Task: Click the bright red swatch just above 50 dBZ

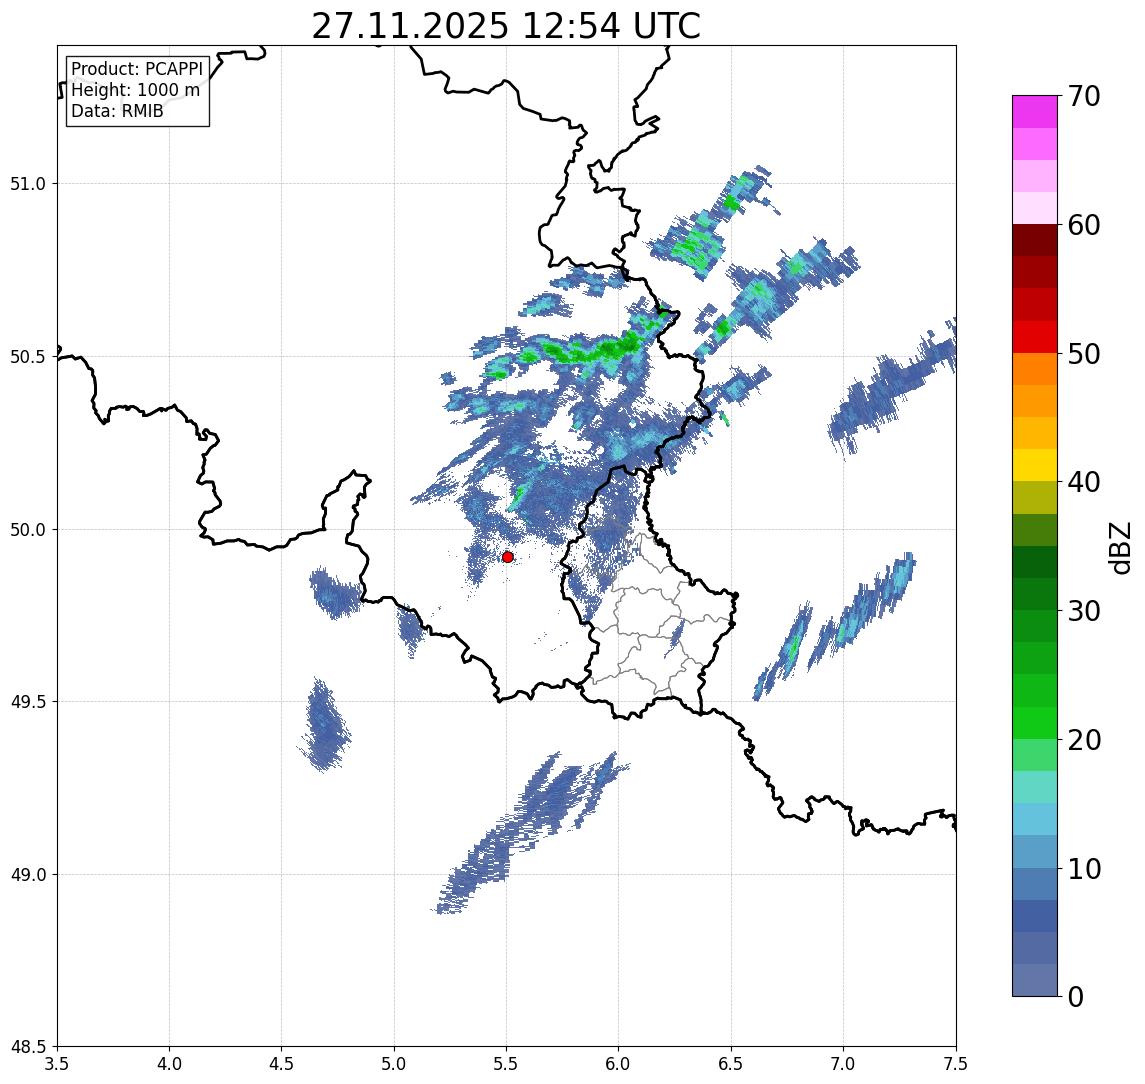Action: pos(1035,337)
